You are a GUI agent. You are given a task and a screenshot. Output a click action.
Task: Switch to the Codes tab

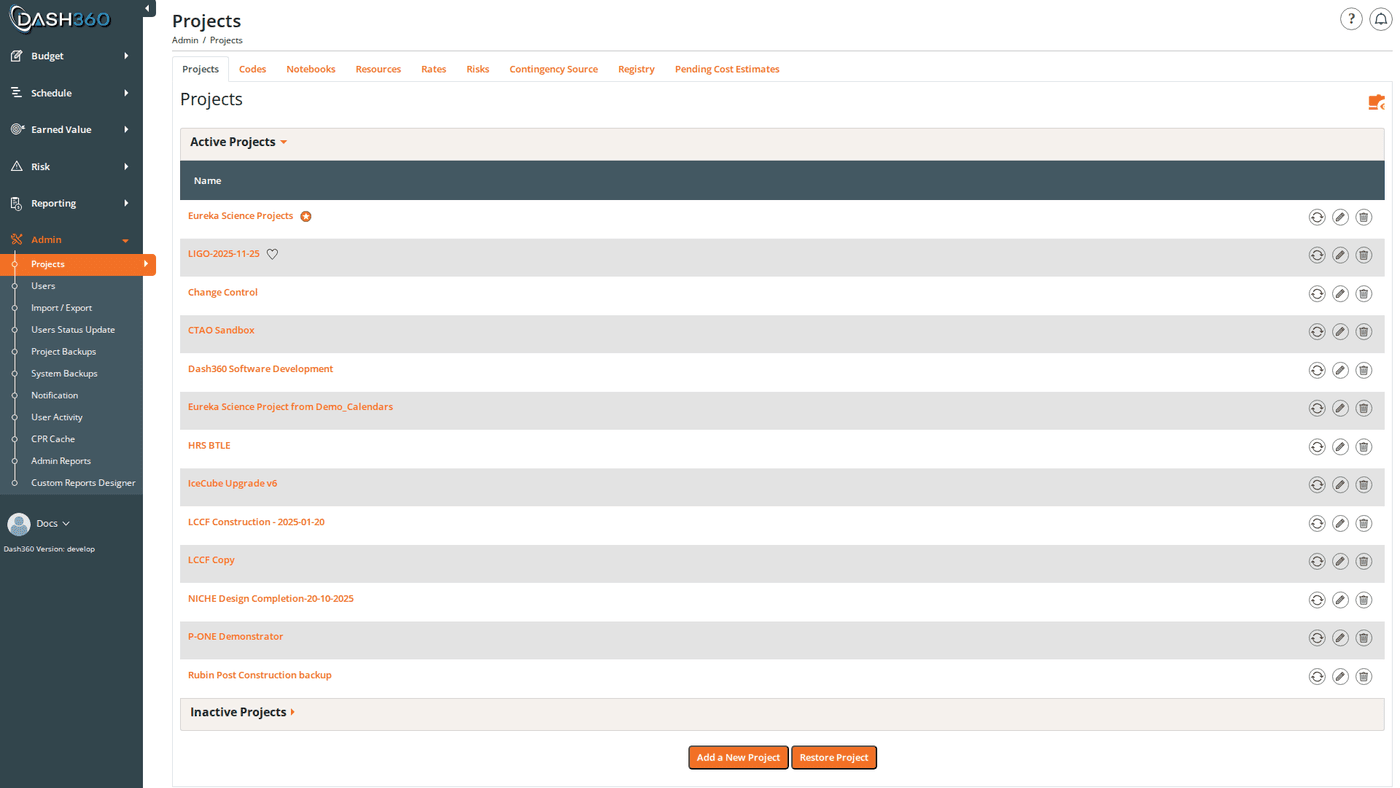[x=252, y=69]
